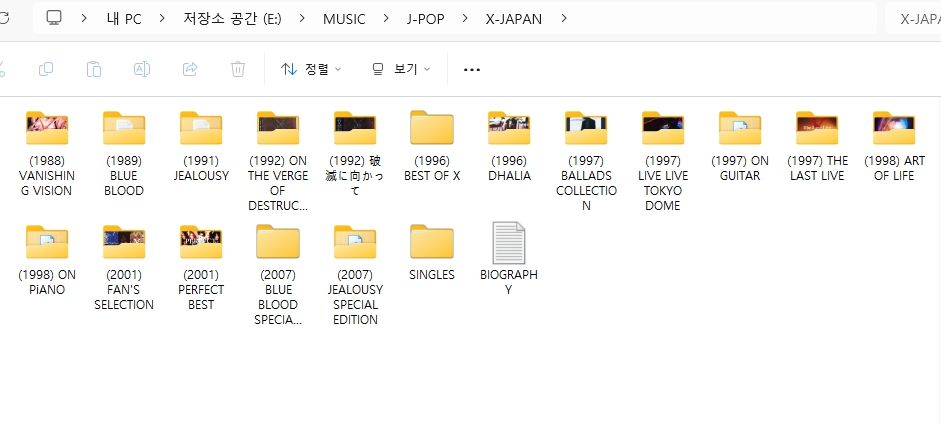Click the Share toolbar icon
Viewport: 941px width, 424px height.
click(190, 69)
